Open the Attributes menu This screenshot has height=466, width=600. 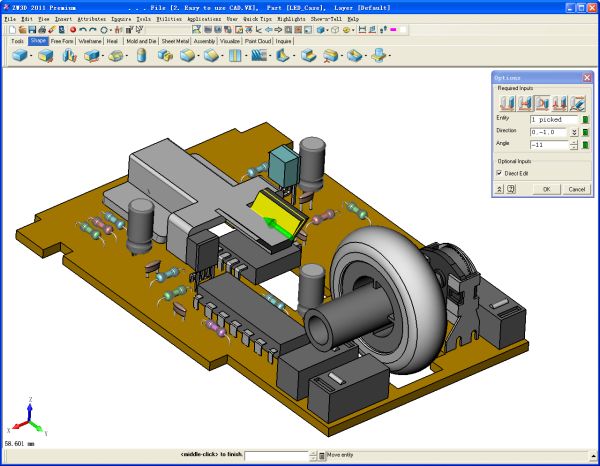[x=91, y=19]
